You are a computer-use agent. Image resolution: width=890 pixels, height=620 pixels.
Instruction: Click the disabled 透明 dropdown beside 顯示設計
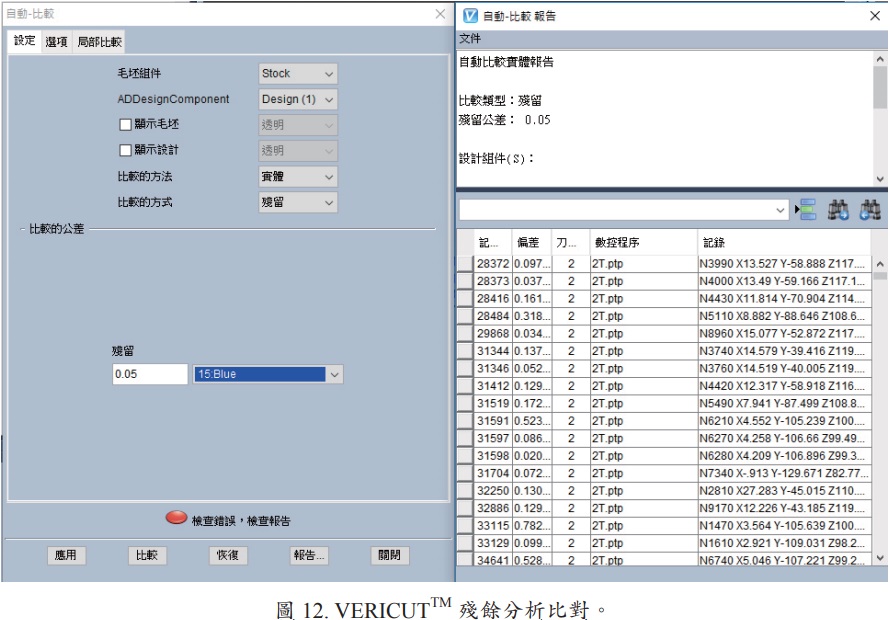coord(298,150)
